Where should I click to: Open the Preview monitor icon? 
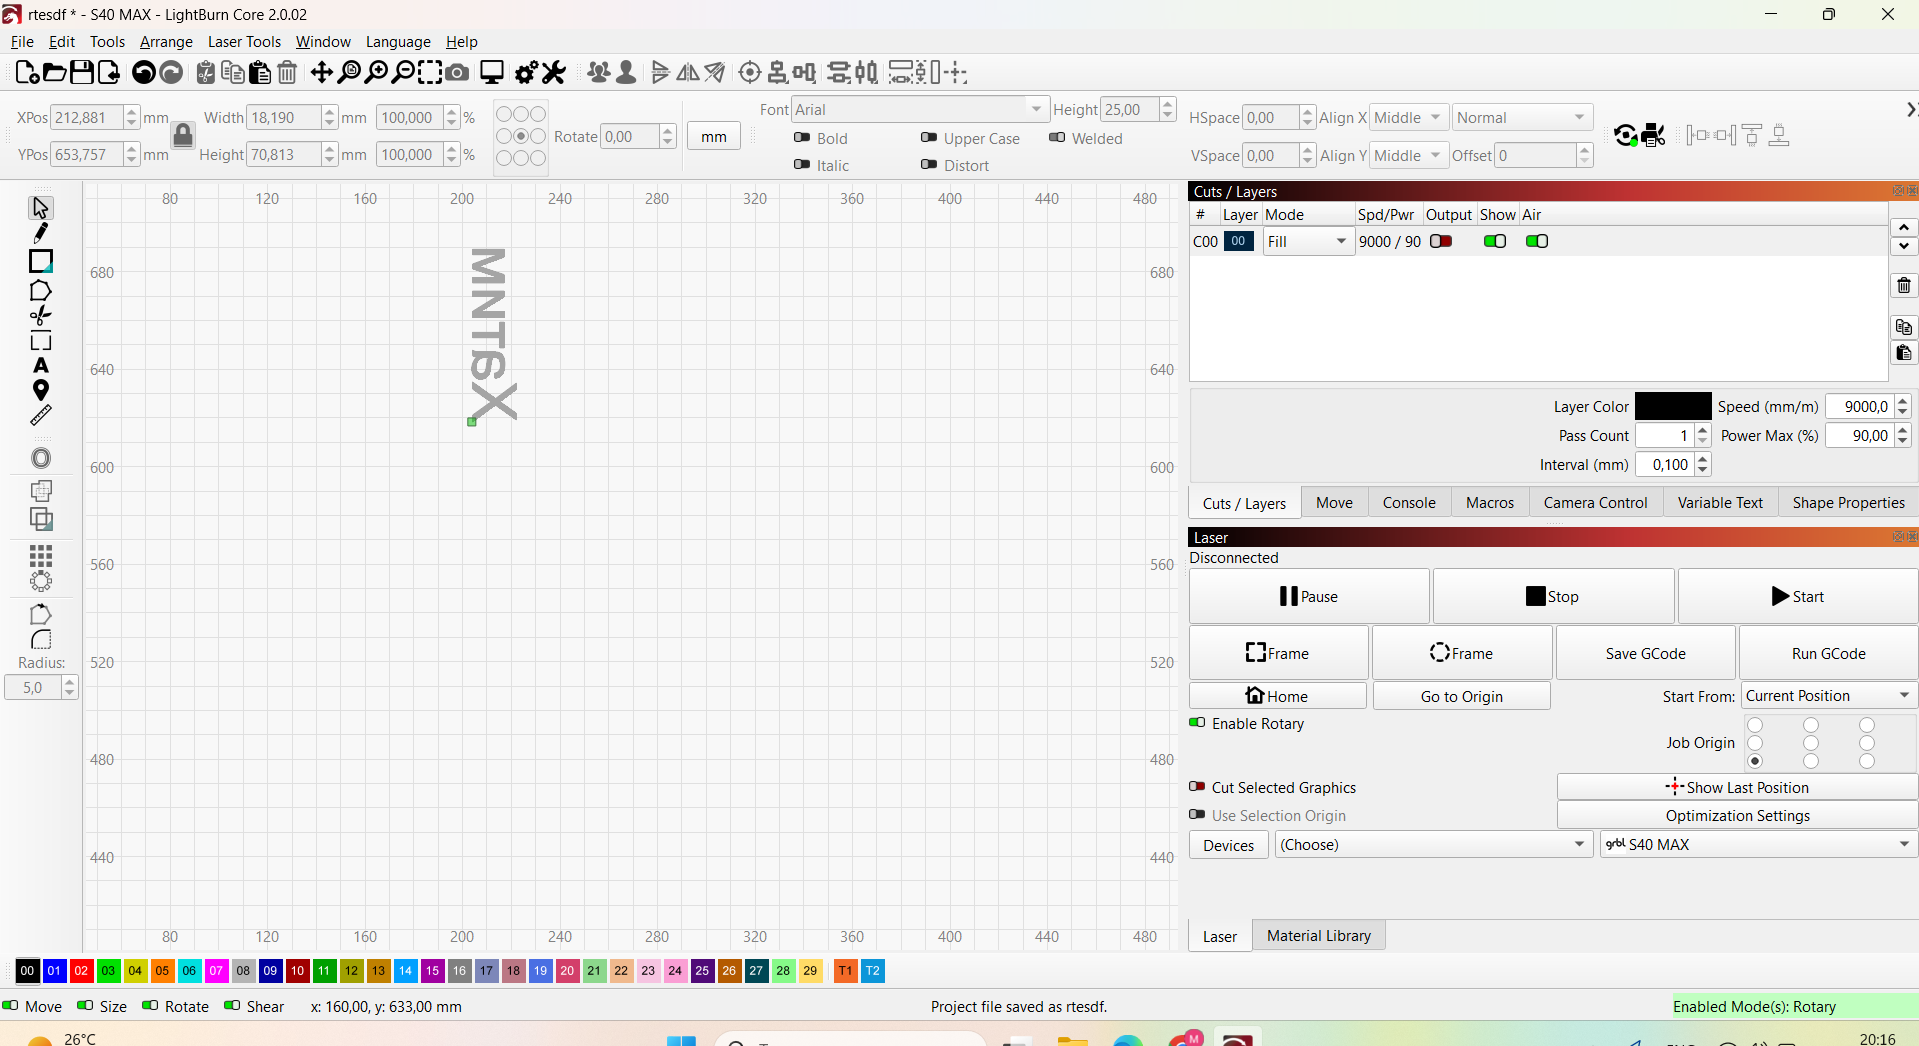click(492, 72)
